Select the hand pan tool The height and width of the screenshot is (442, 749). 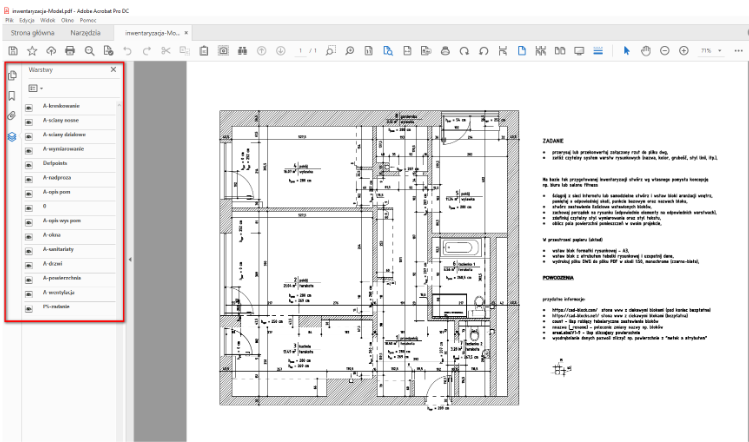click(x=645, y=50)
